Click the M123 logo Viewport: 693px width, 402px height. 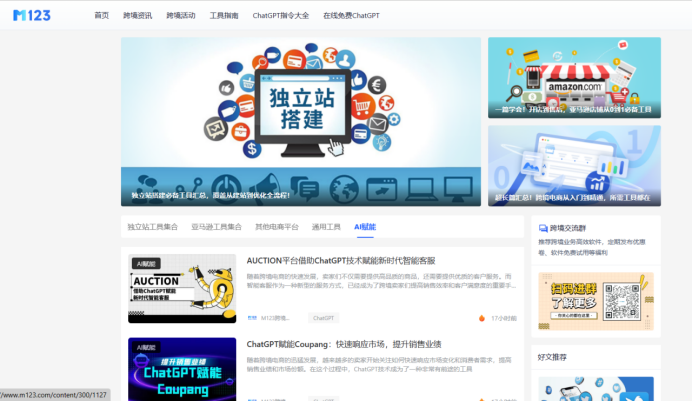32,15
